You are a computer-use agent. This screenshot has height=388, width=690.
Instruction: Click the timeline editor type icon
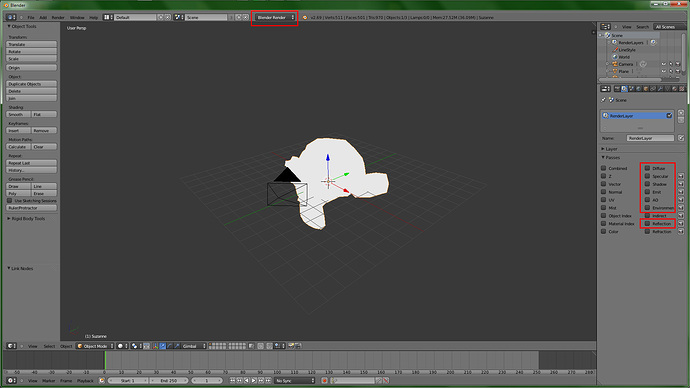point(11,381)
